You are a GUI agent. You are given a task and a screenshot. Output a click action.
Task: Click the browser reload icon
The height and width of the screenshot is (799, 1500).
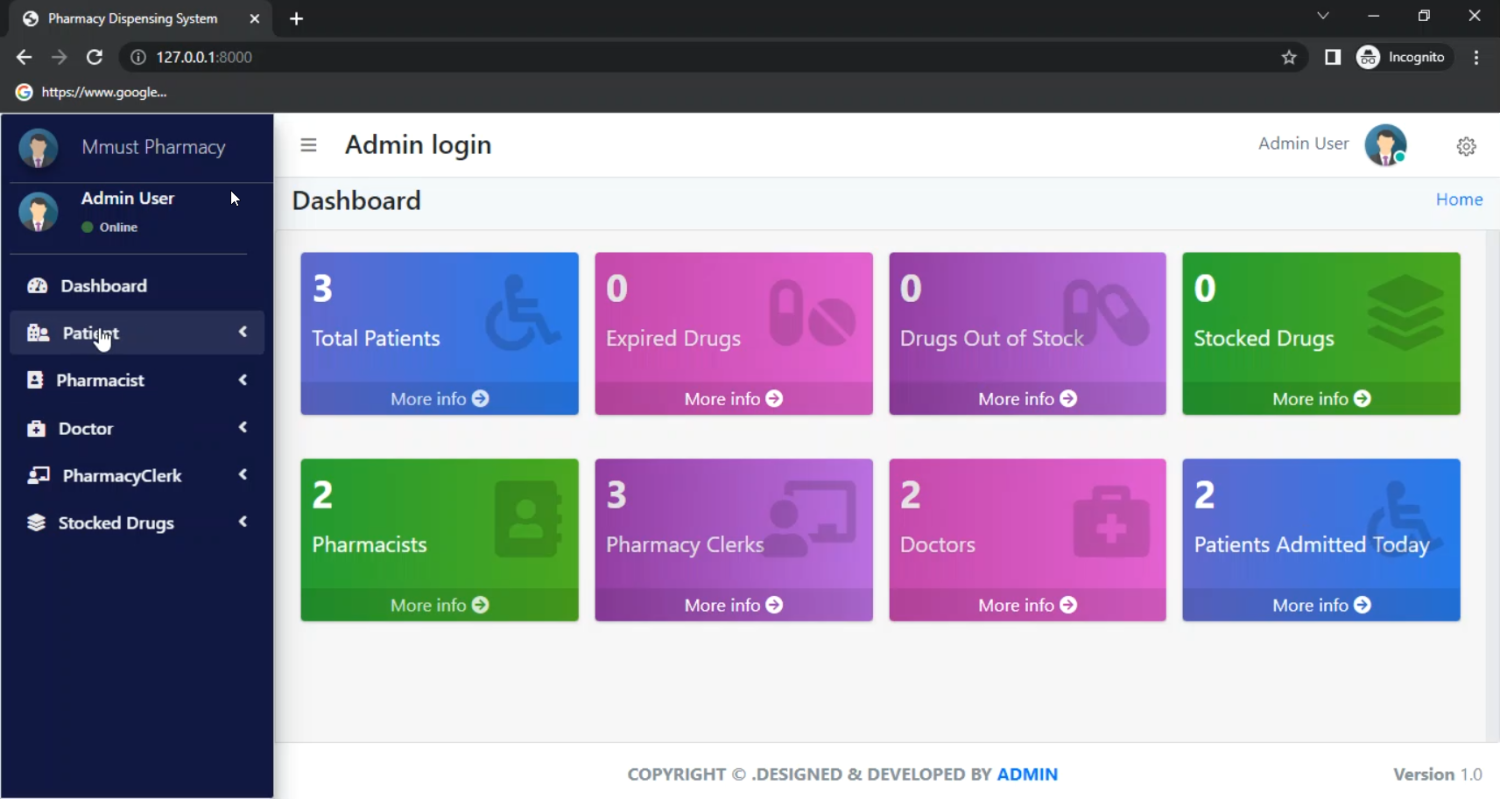click(94, 57)
